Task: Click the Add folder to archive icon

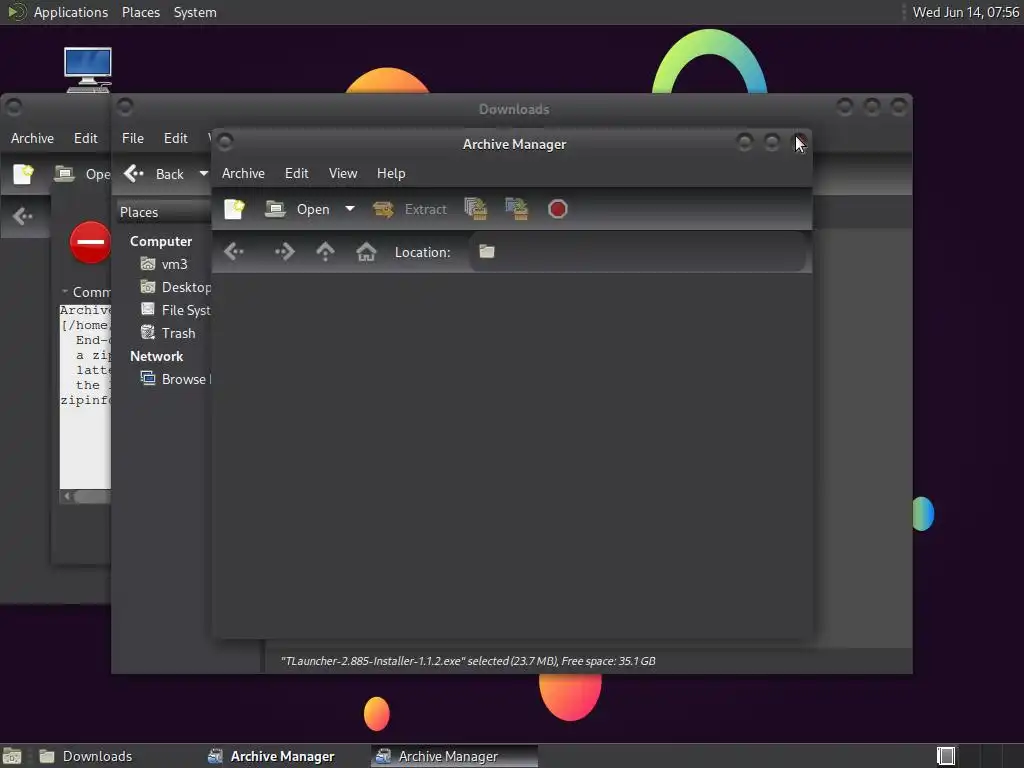Action: pos(517,209)
